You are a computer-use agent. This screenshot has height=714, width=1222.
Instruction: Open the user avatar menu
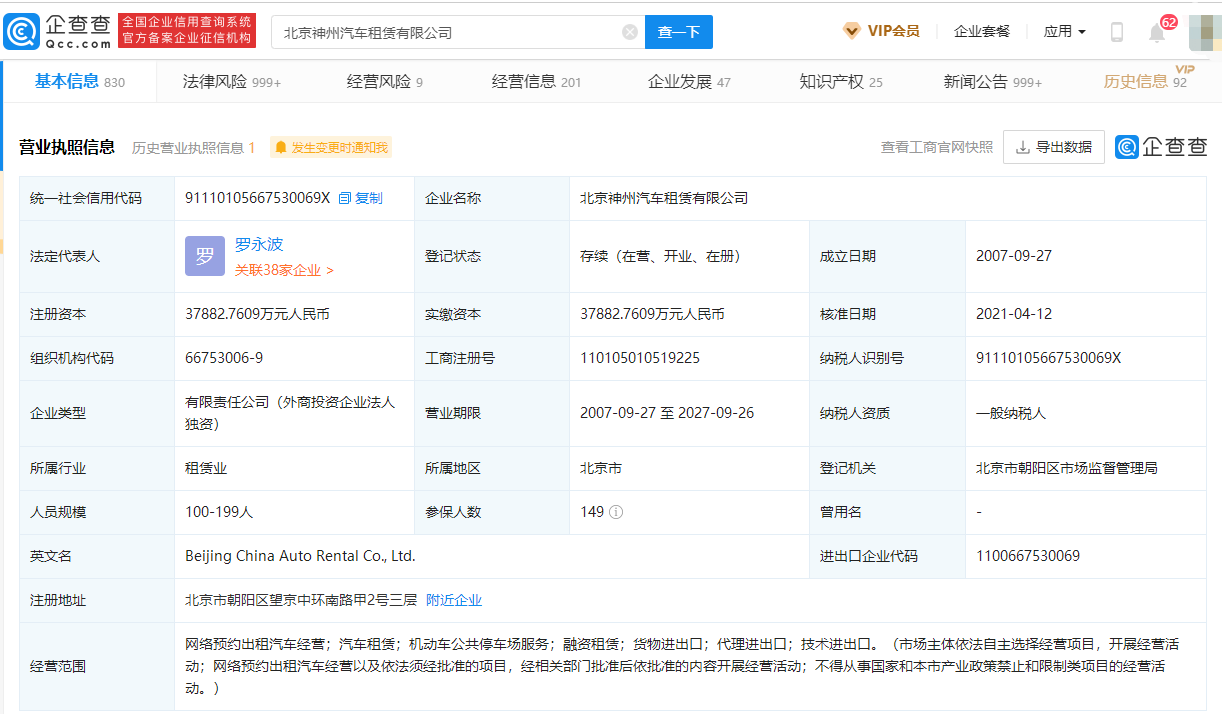tap(1204, 32)
